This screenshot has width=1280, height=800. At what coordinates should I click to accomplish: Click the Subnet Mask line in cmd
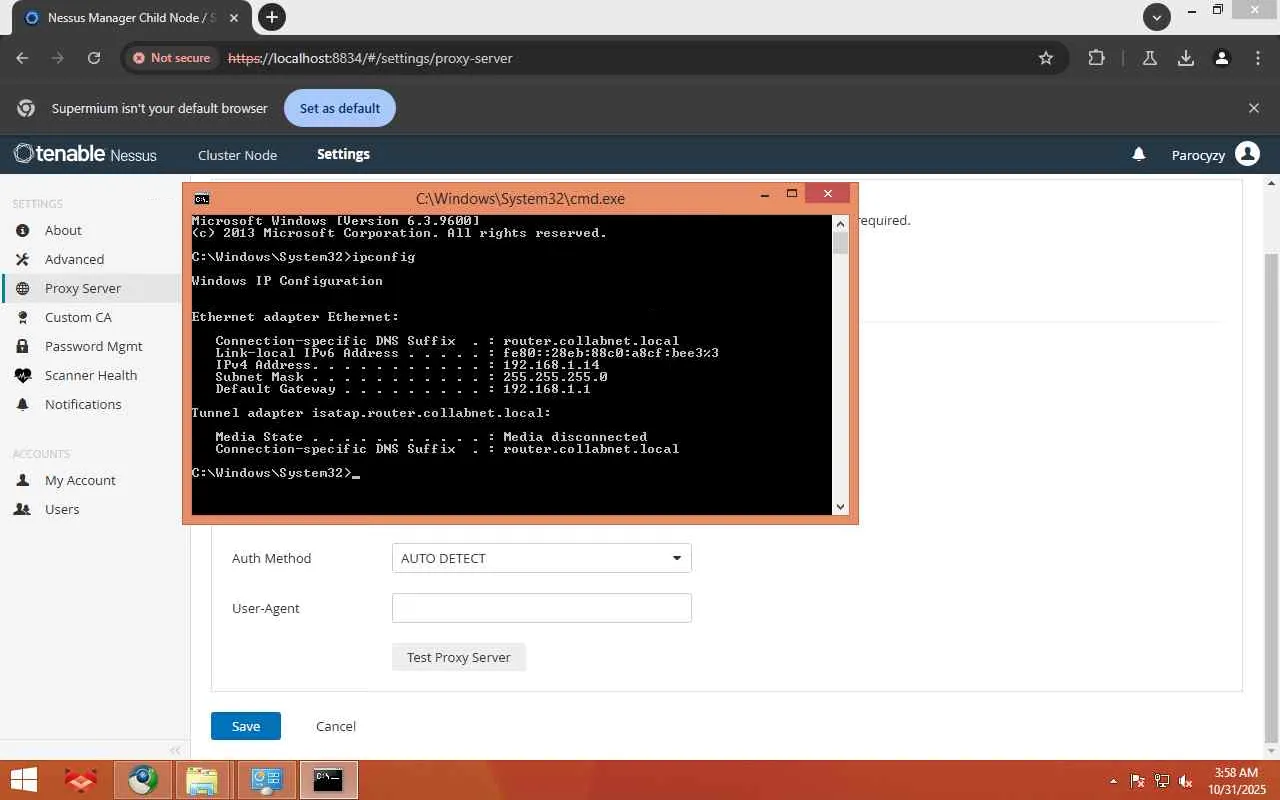click(411, 377)
